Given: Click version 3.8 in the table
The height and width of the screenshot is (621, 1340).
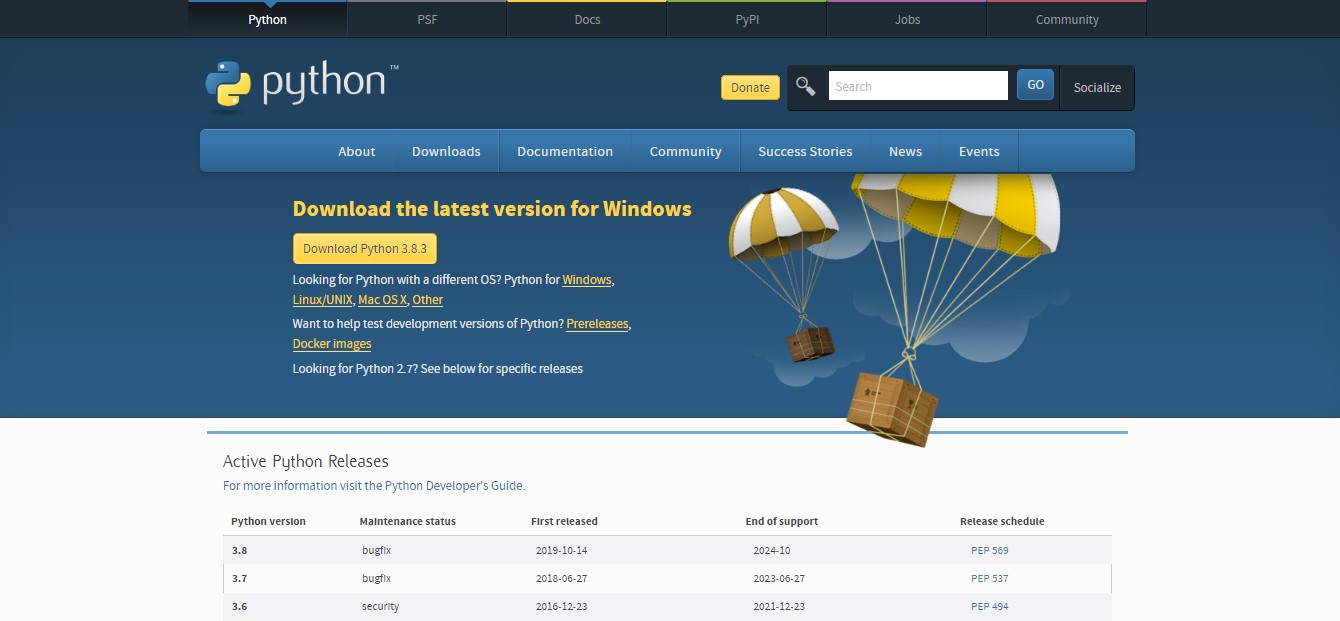Looking at the screenshot, I should [238, 551].
